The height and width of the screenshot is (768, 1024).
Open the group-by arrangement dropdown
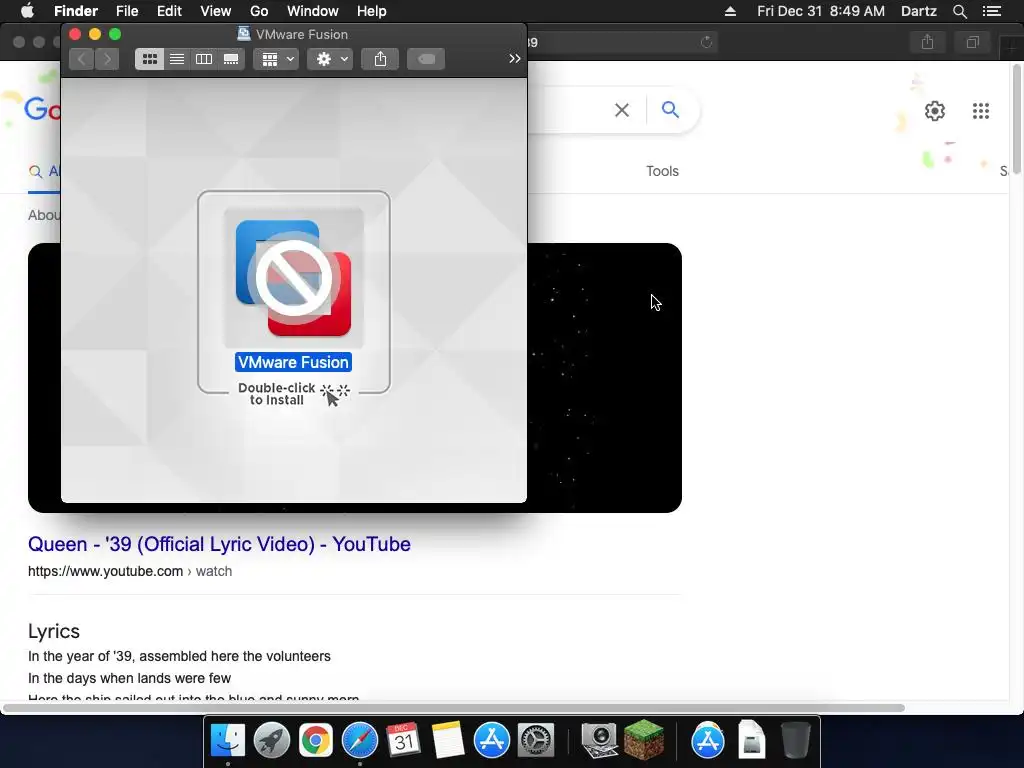click(x=276, y=59)
